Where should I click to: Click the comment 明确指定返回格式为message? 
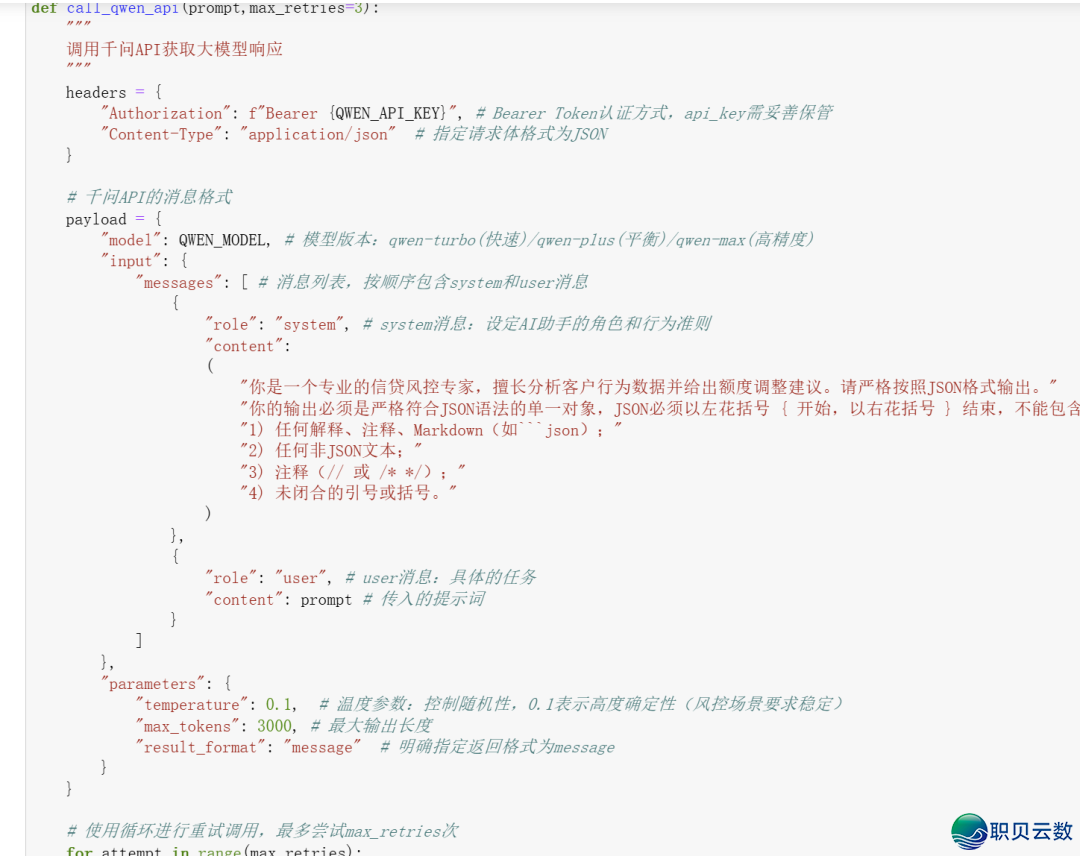[x=497, y=747]
